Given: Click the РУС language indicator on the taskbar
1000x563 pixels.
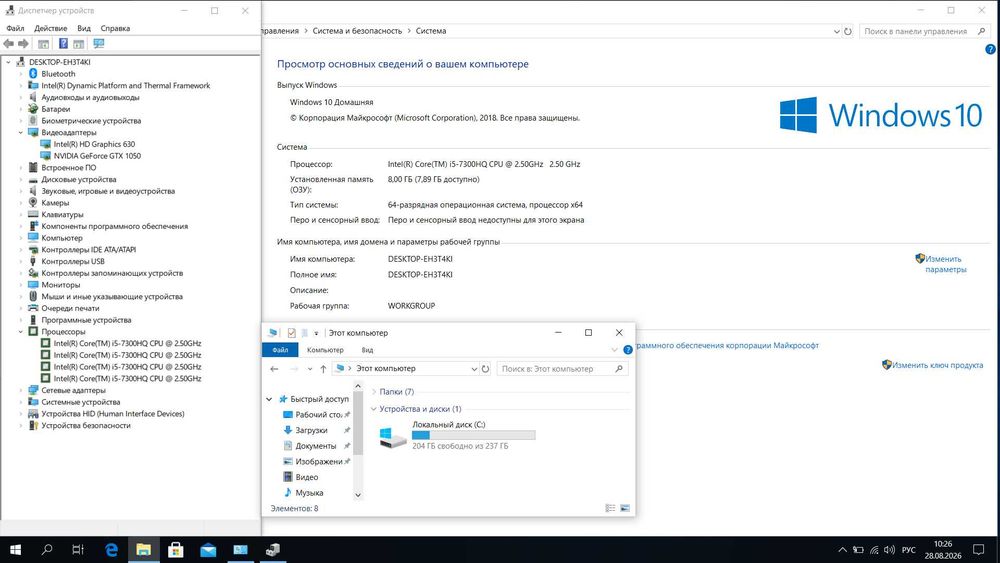Looking at the screenshot, I should pyautogui.click(x=909, y=550).
